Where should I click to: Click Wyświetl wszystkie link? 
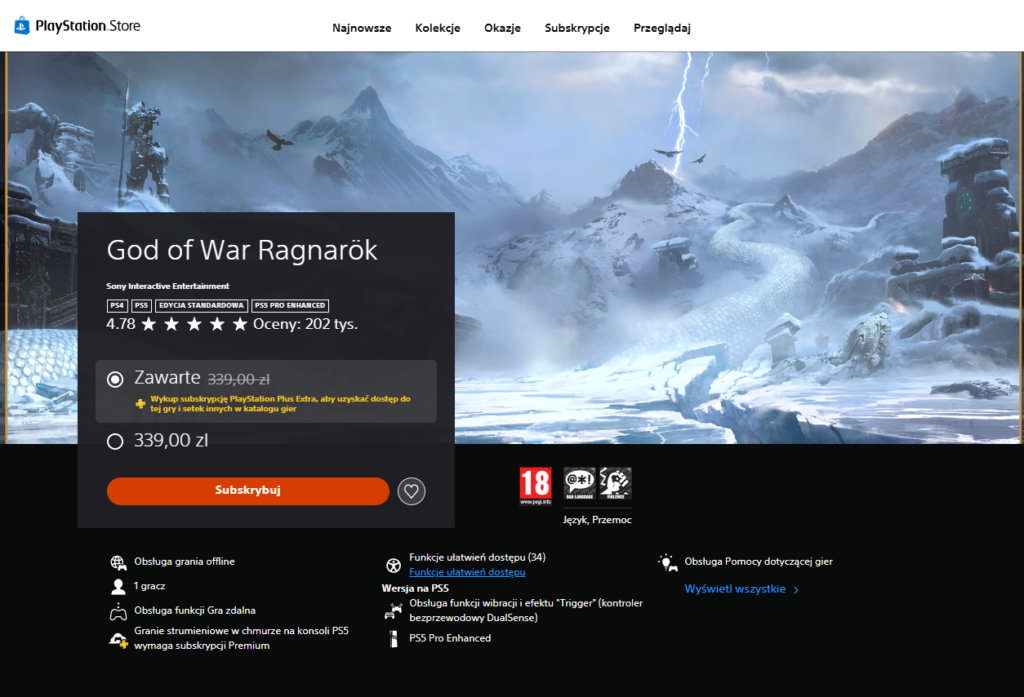tap(735, 589)
